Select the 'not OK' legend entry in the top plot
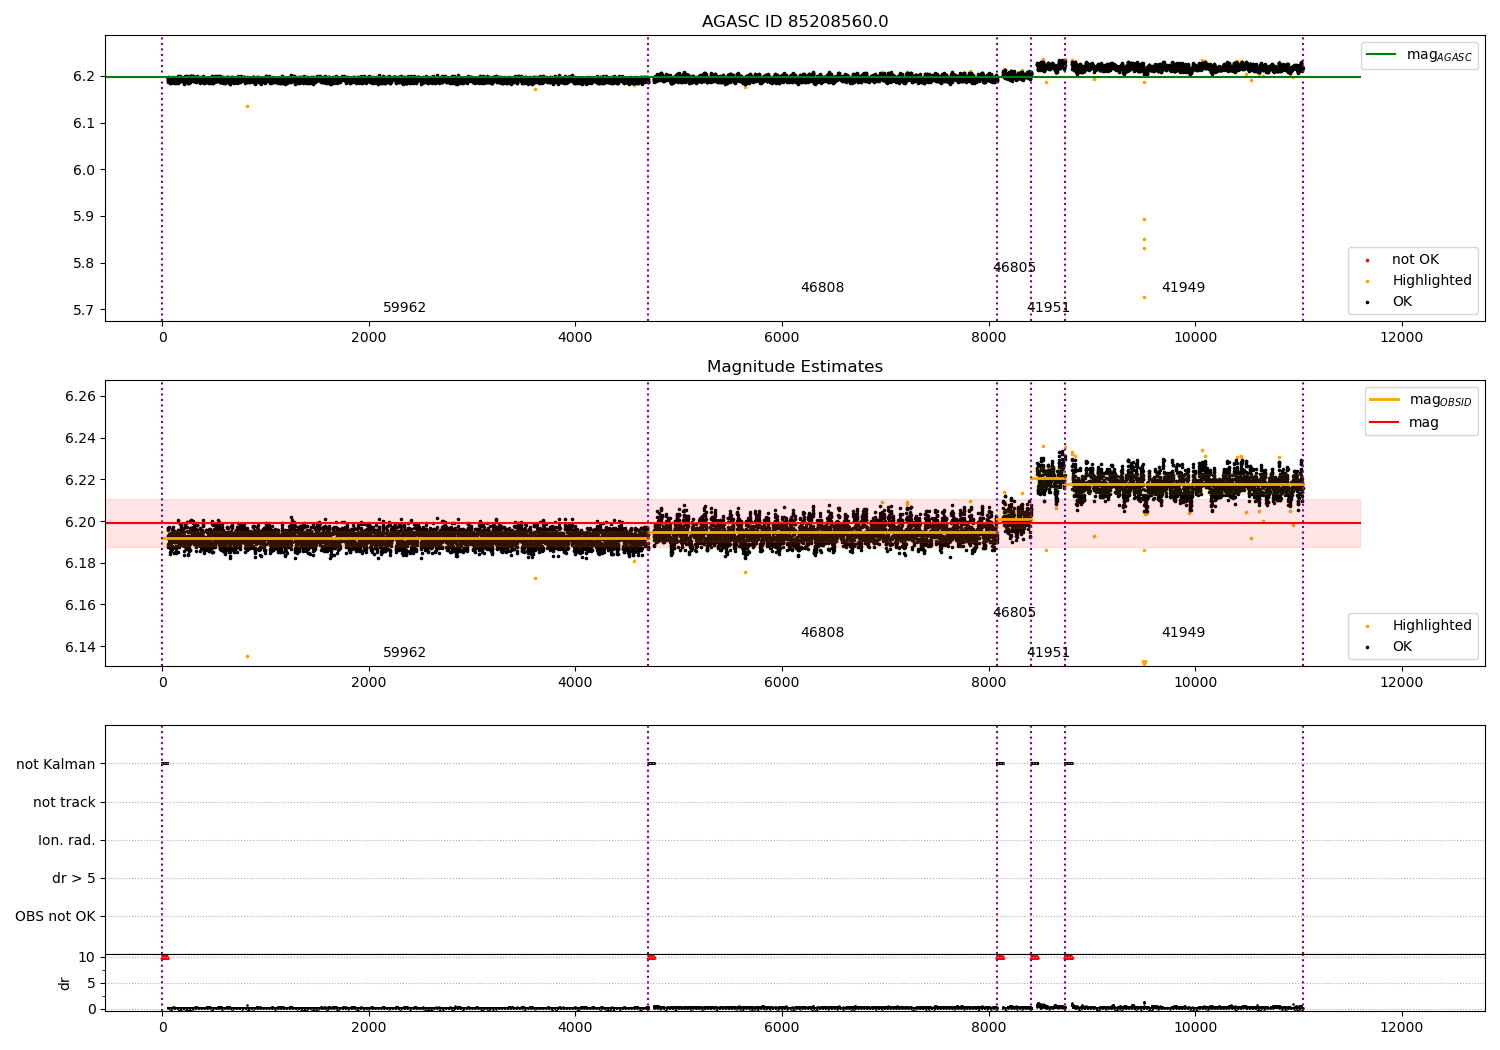1500x1050 pixels. tap(1415, 260)
